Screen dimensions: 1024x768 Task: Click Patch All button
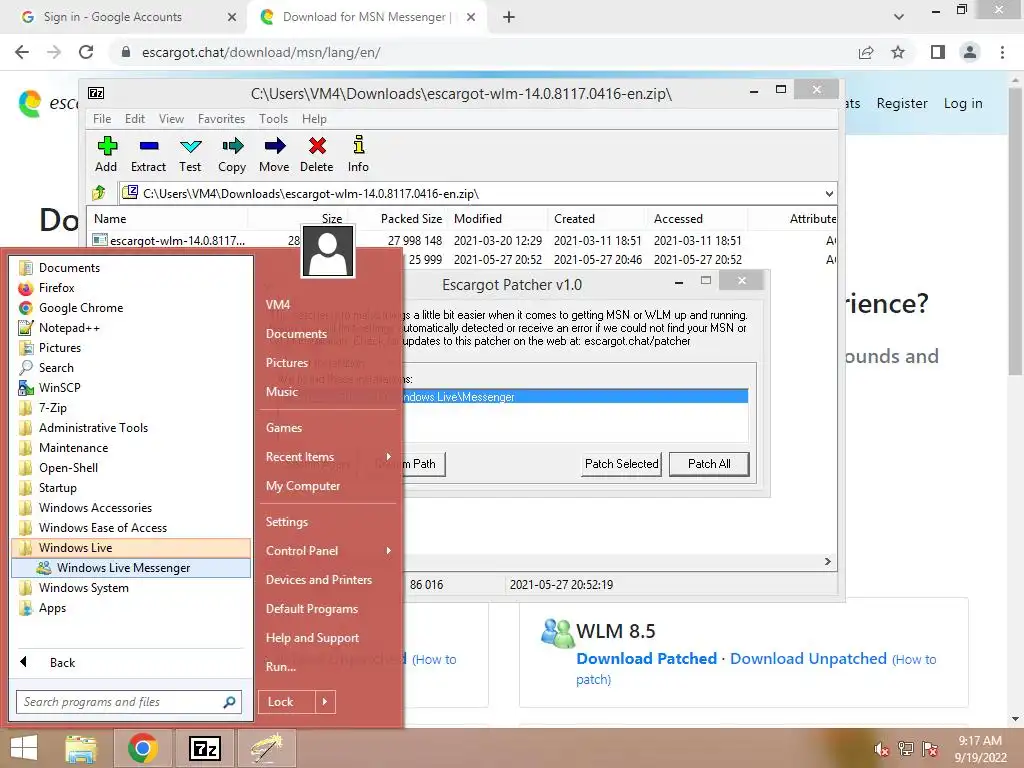coord(709,464)
